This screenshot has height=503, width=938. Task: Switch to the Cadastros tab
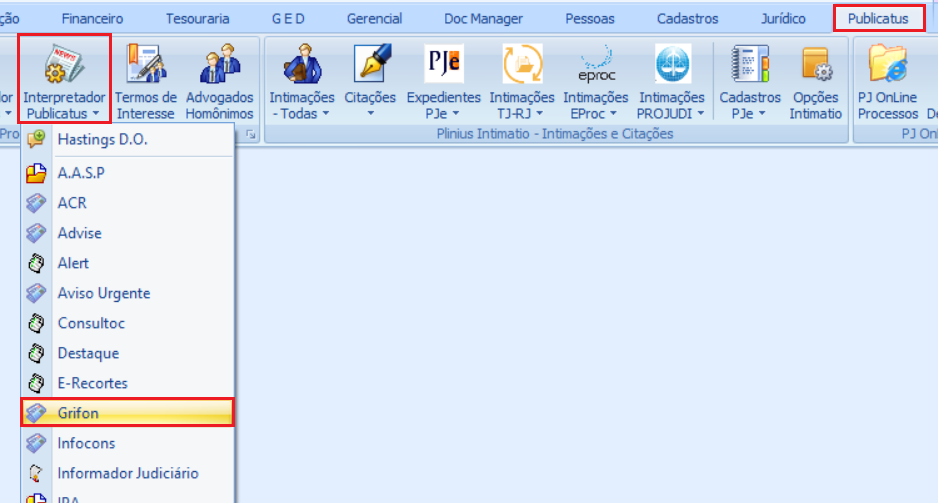coord(687,19)
